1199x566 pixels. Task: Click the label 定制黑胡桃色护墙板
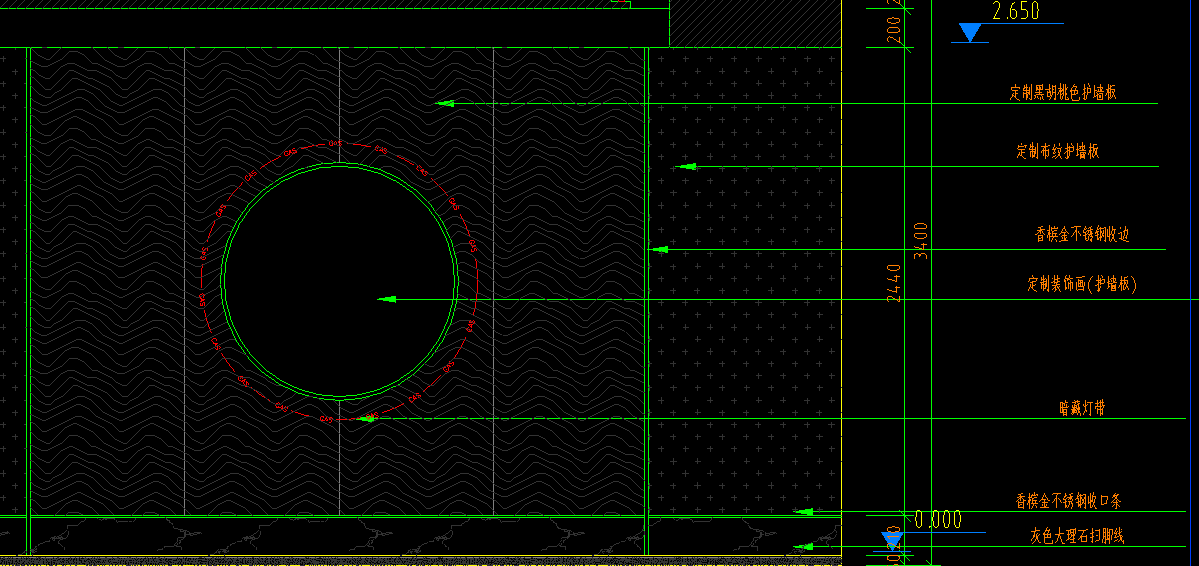click(1063, 93)
